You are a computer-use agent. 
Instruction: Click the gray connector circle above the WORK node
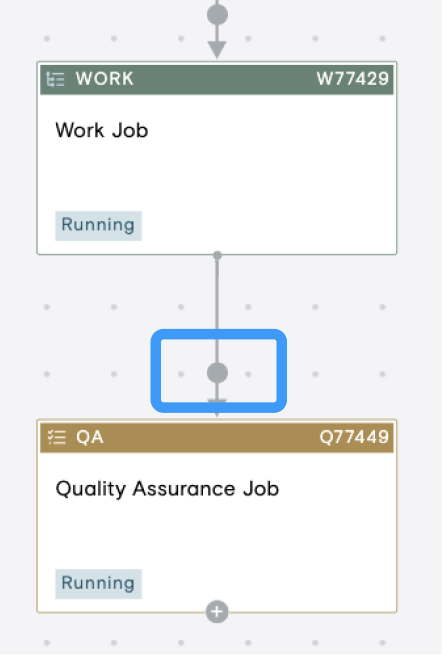click(x=217, y=15)
